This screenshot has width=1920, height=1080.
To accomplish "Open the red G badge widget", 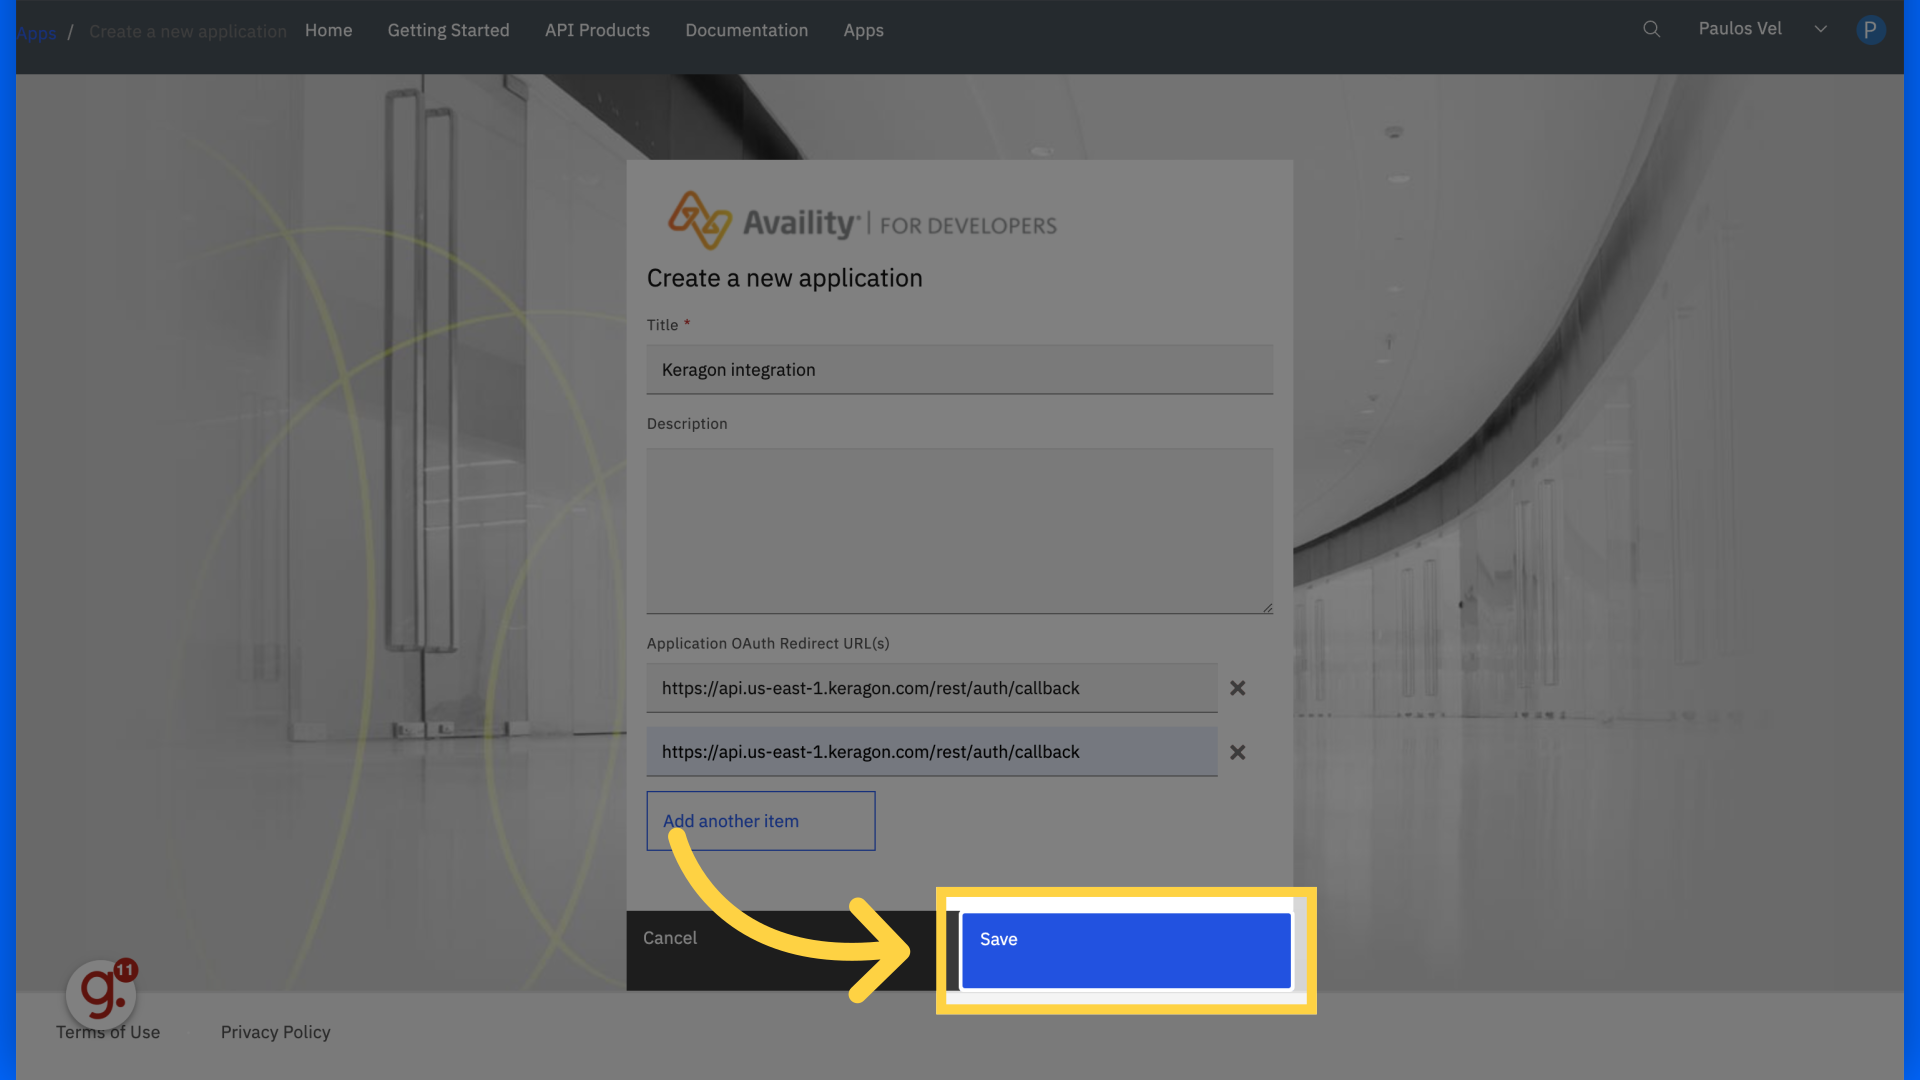I will click(102, 993).
